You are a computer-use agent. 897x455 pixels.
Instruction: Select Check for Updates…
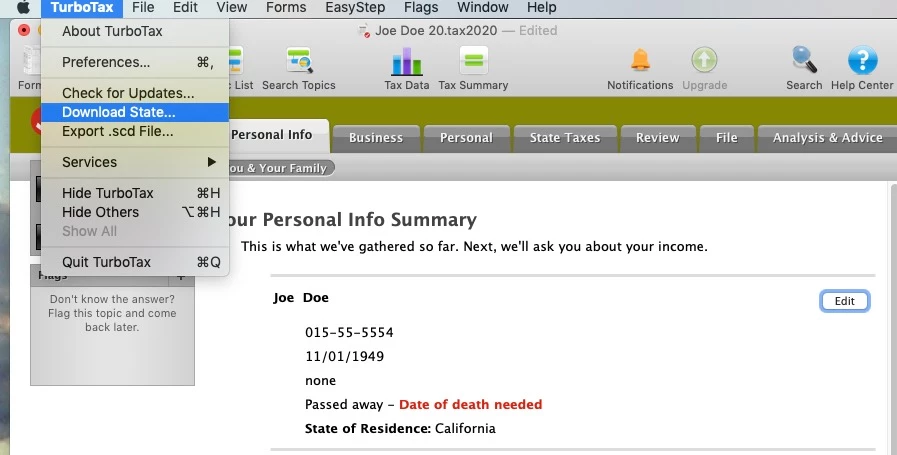[135, 93]
